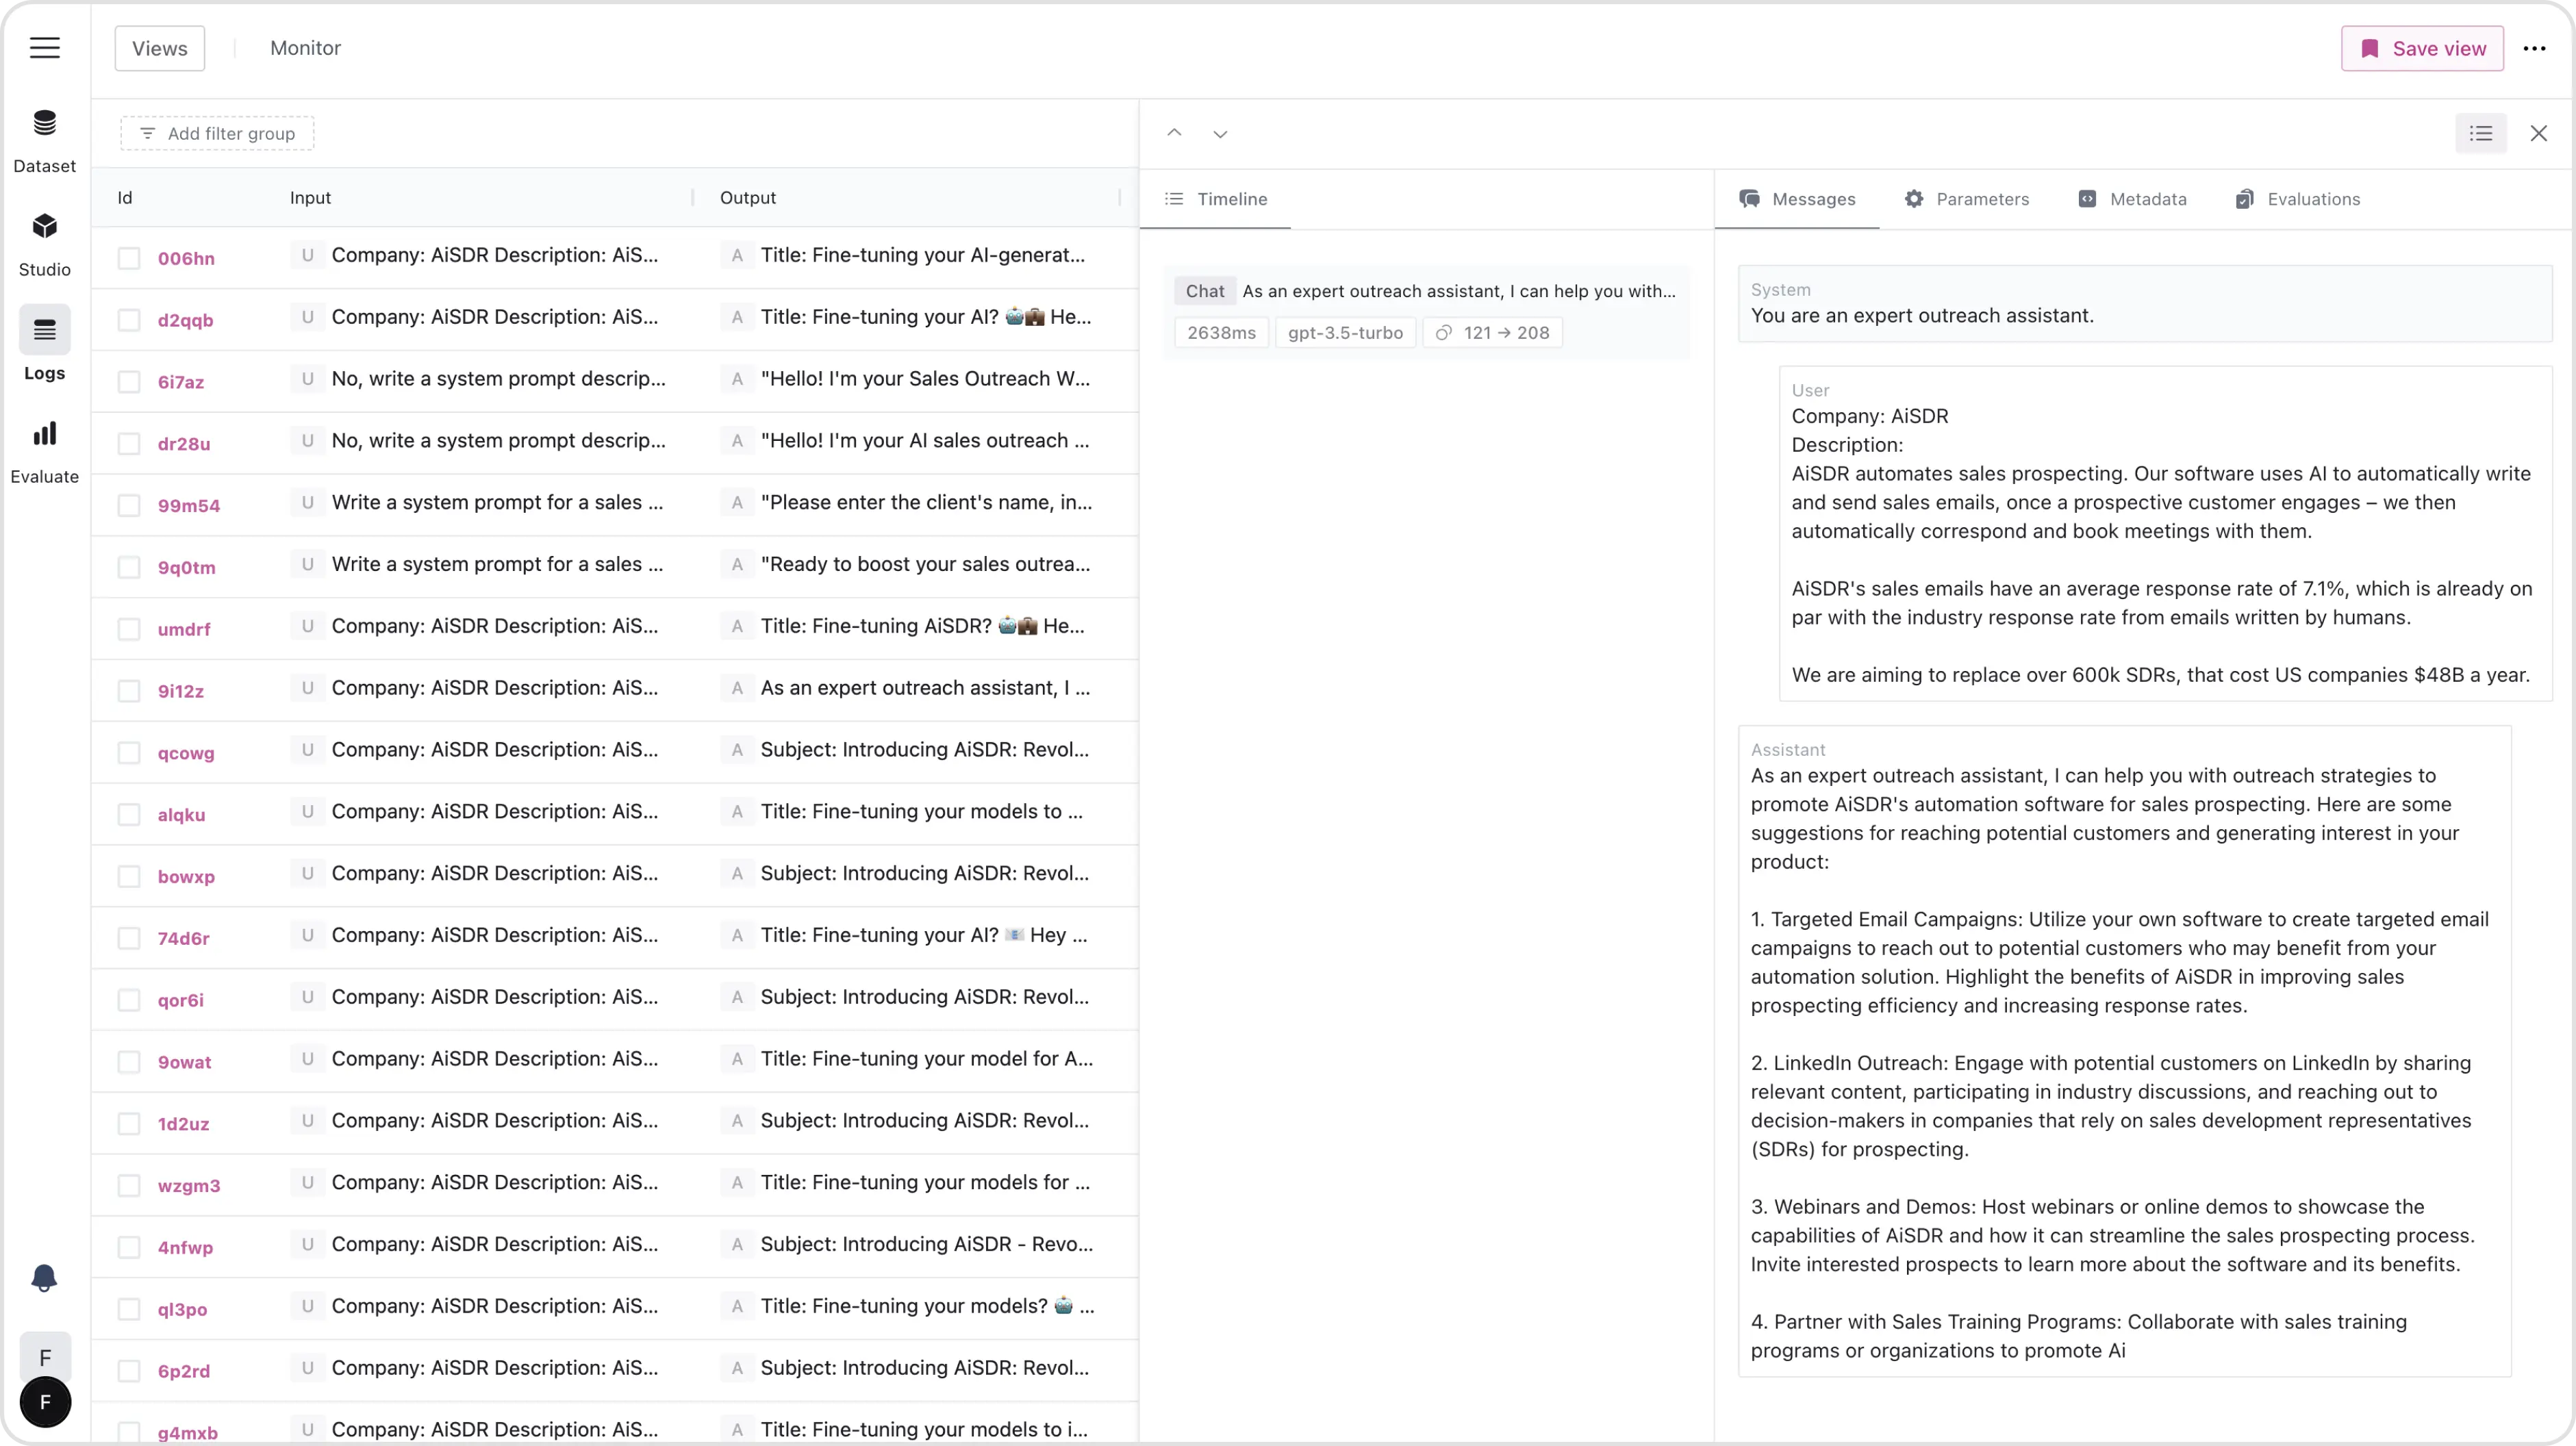Switch to the Evaluations tab
This screenshot has height=1446, width=2576.
[x=2298, y=199]
